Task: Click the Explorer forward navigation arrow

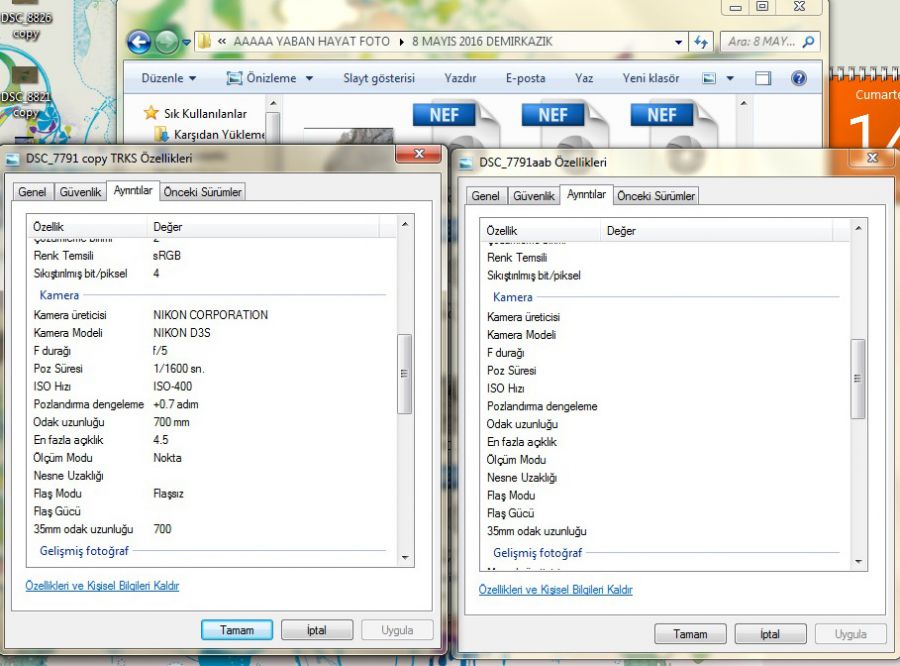Action: click(x=166, y=42)
